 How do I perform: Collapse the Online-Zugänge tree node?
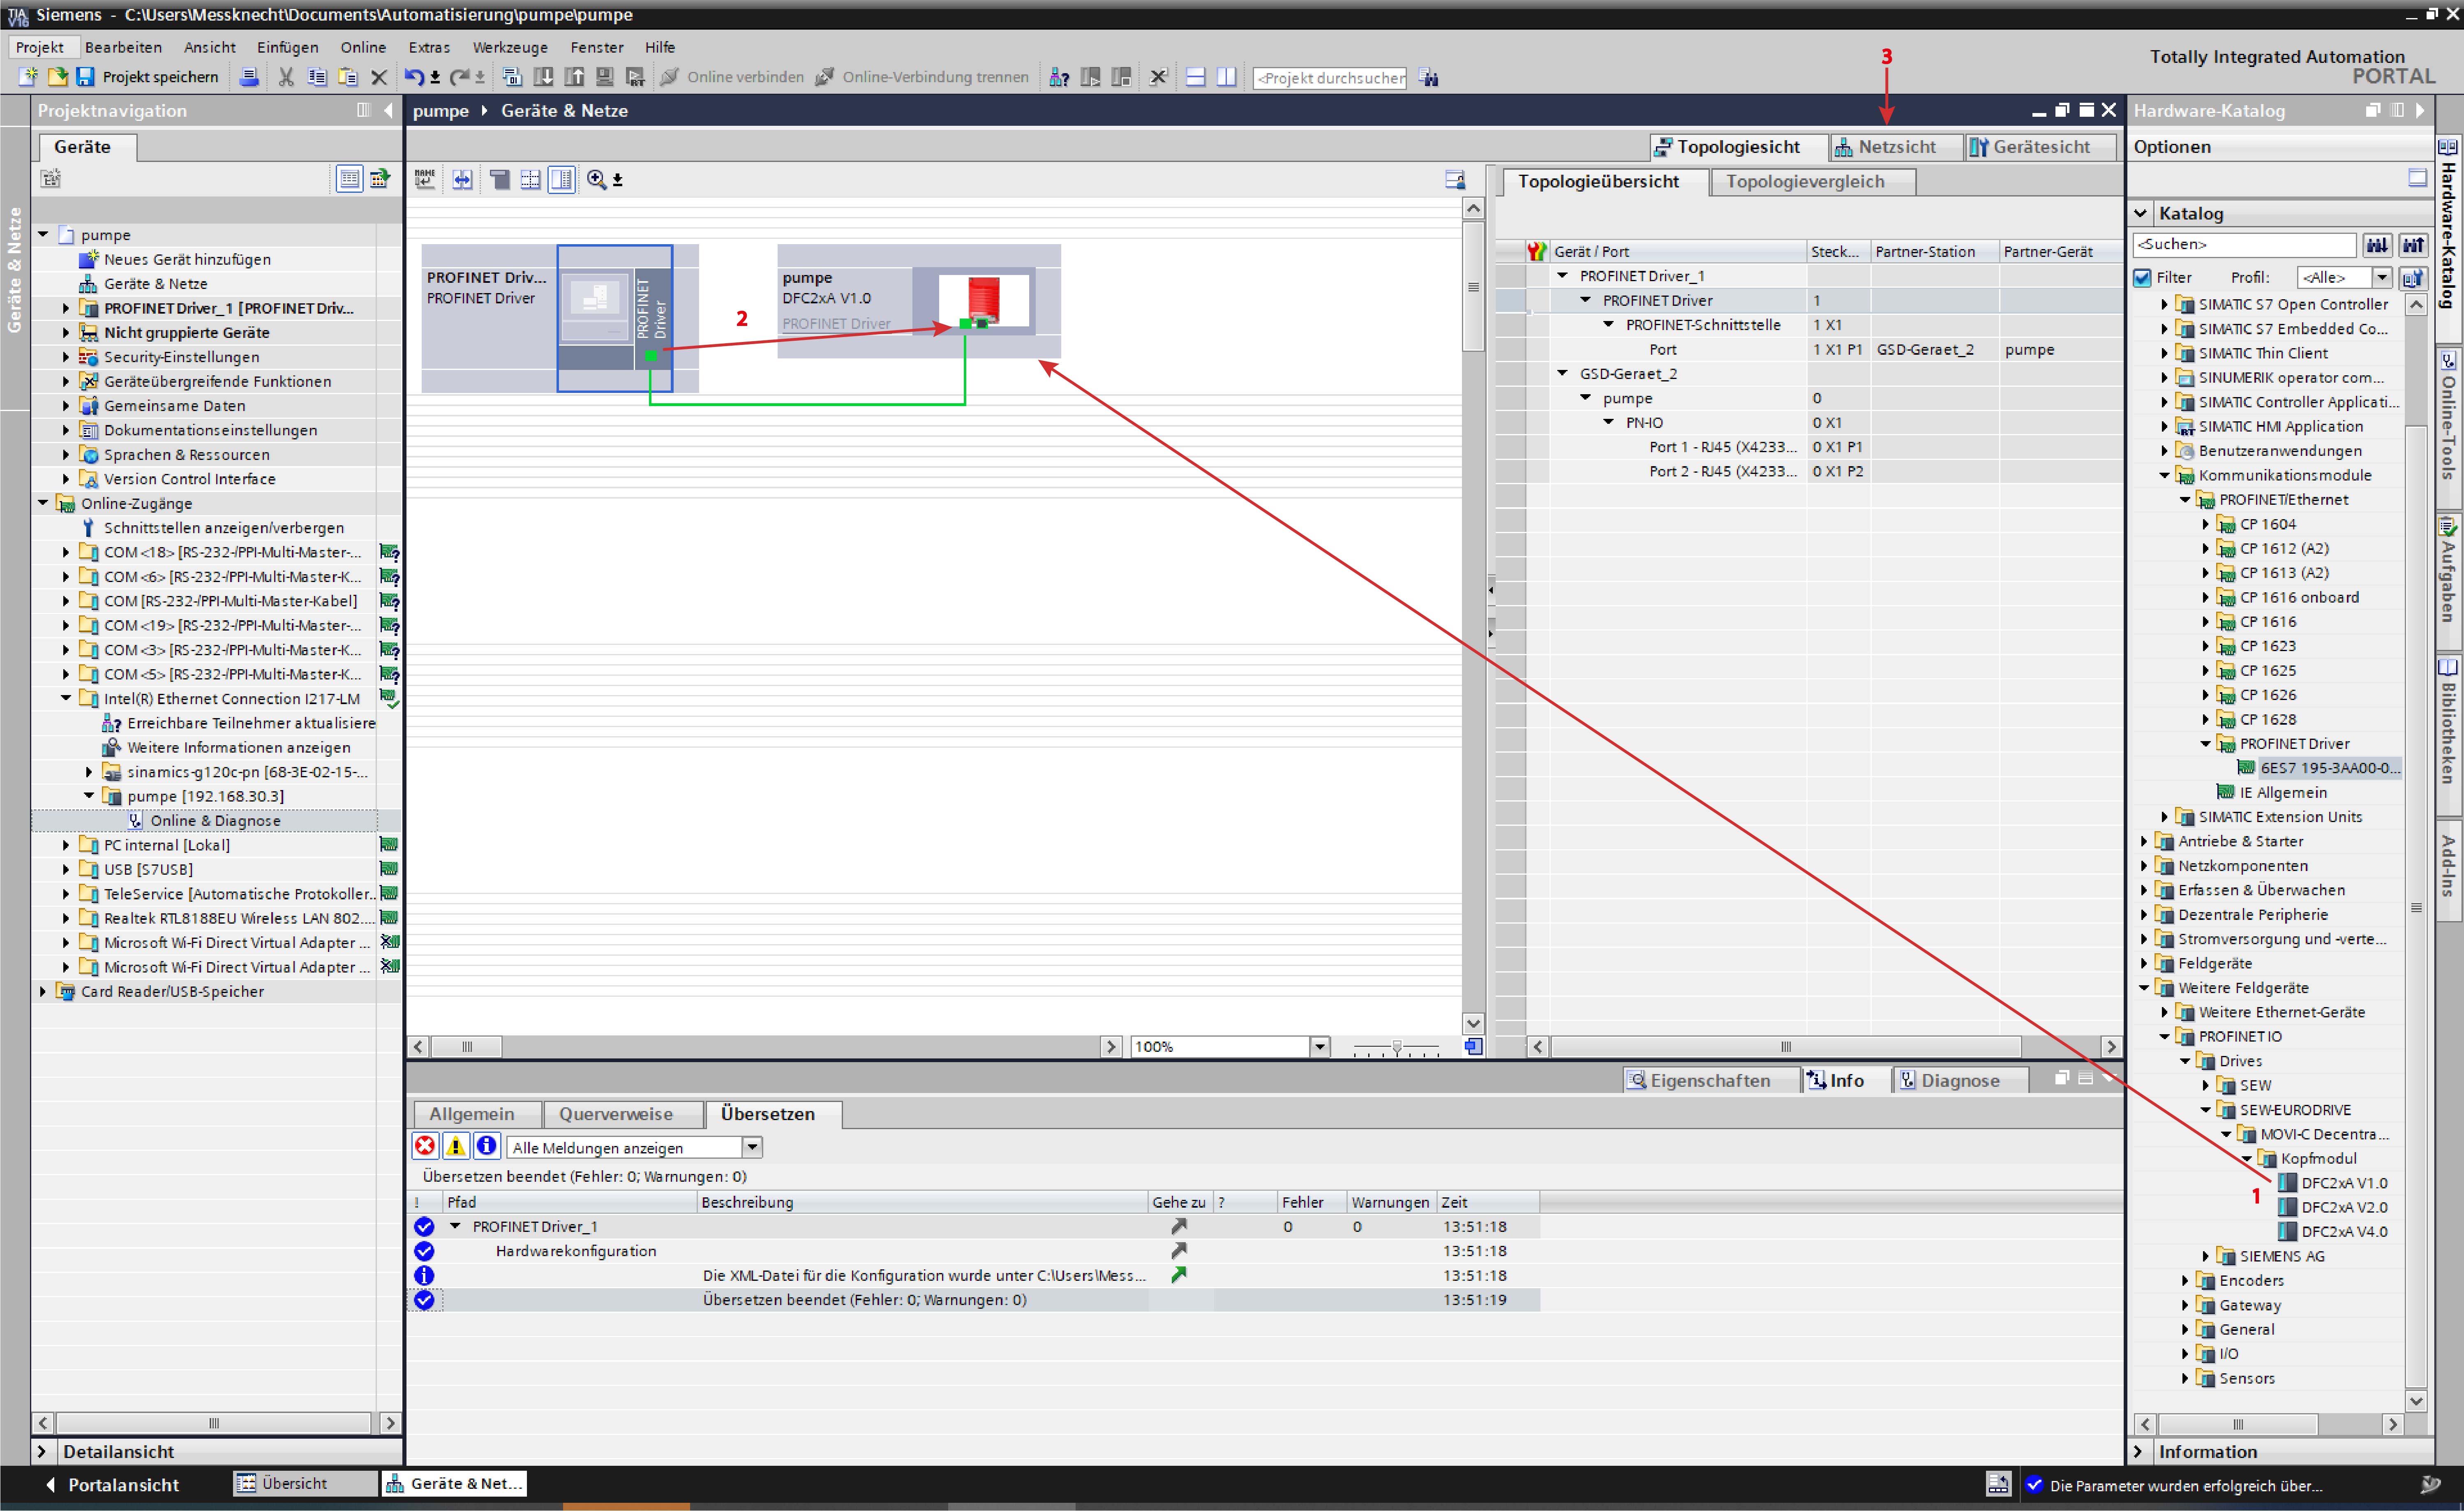[43, 503]
